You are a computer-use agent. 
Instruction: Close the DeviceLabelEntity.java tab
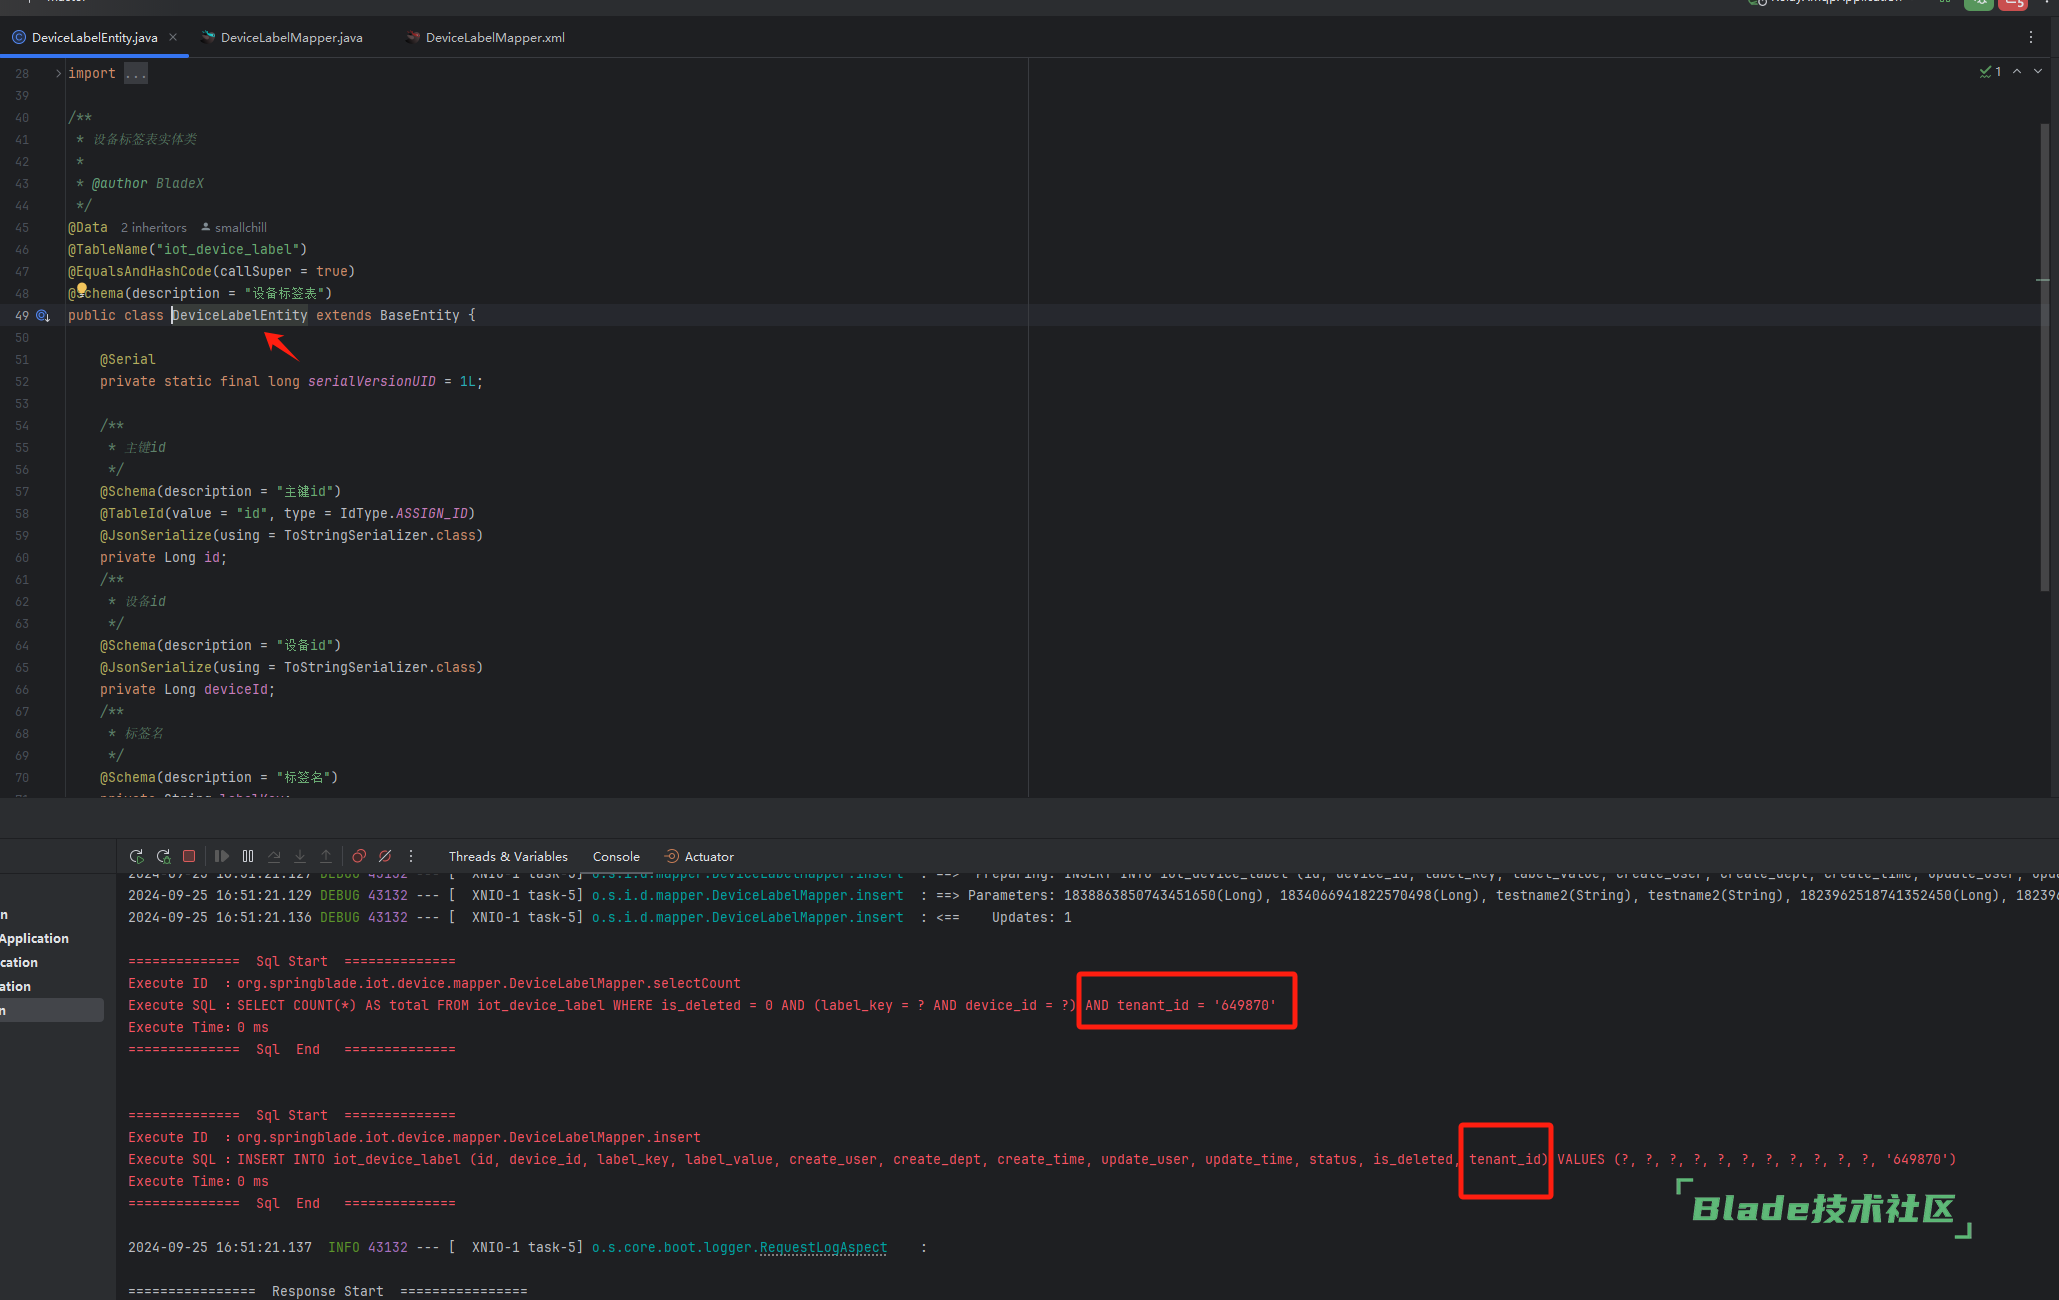coord(173,37)
